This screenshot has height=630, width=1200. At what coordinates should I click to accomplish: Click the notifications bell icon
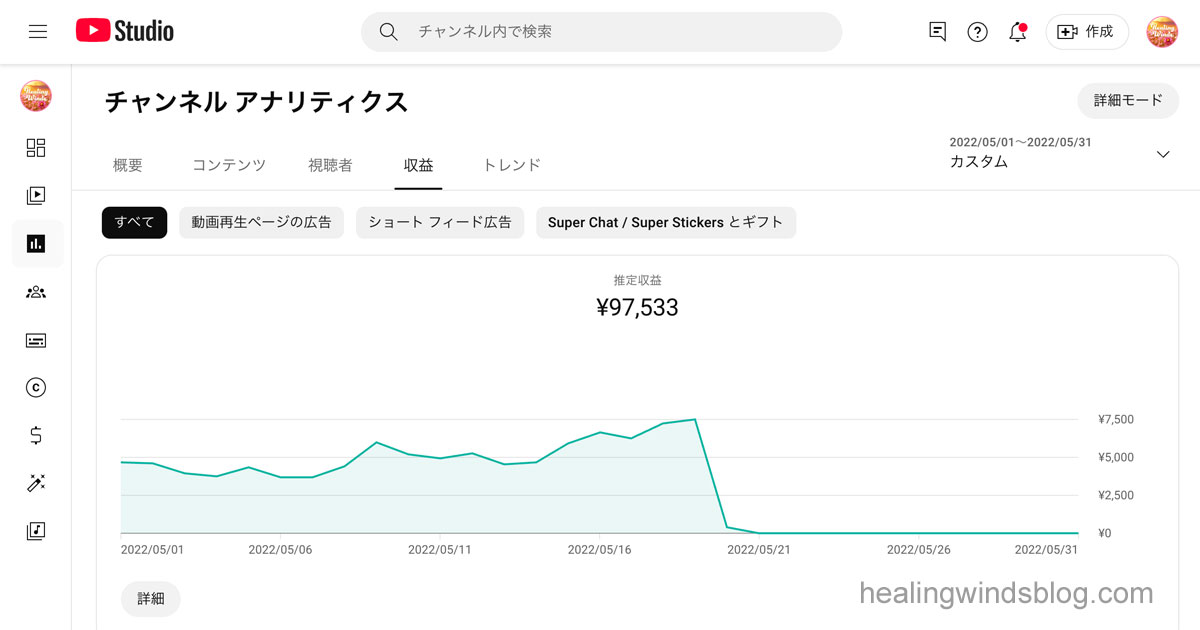coord(1018,32)
